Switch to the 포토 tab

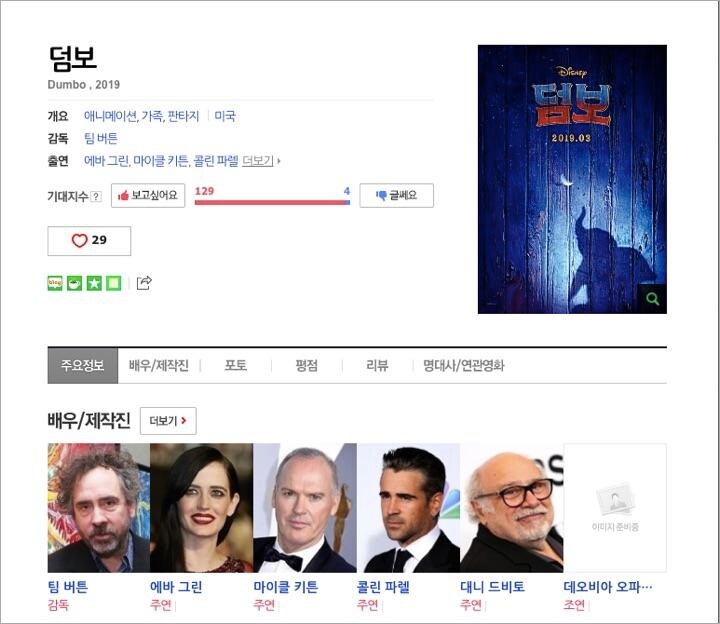pyautogui.click(x=236, y=365)
